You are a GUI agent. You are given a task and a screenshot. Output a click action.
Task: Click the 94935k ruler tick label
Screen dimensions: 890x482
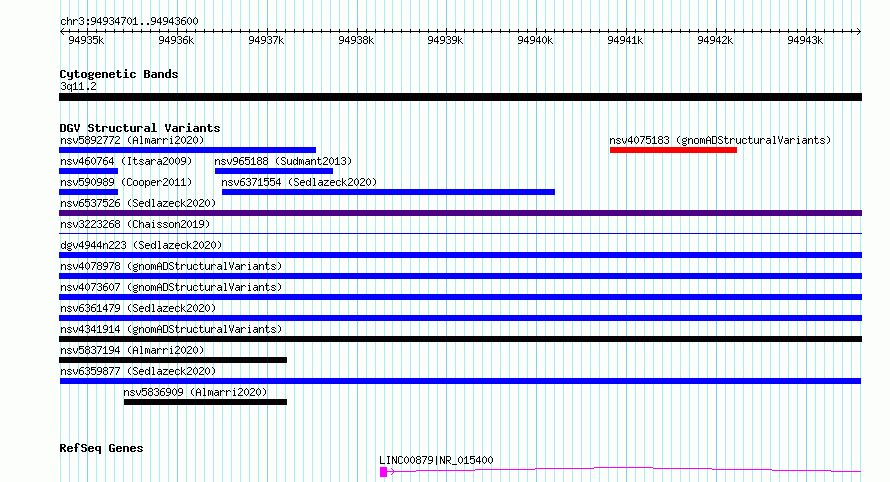(86, 40)
